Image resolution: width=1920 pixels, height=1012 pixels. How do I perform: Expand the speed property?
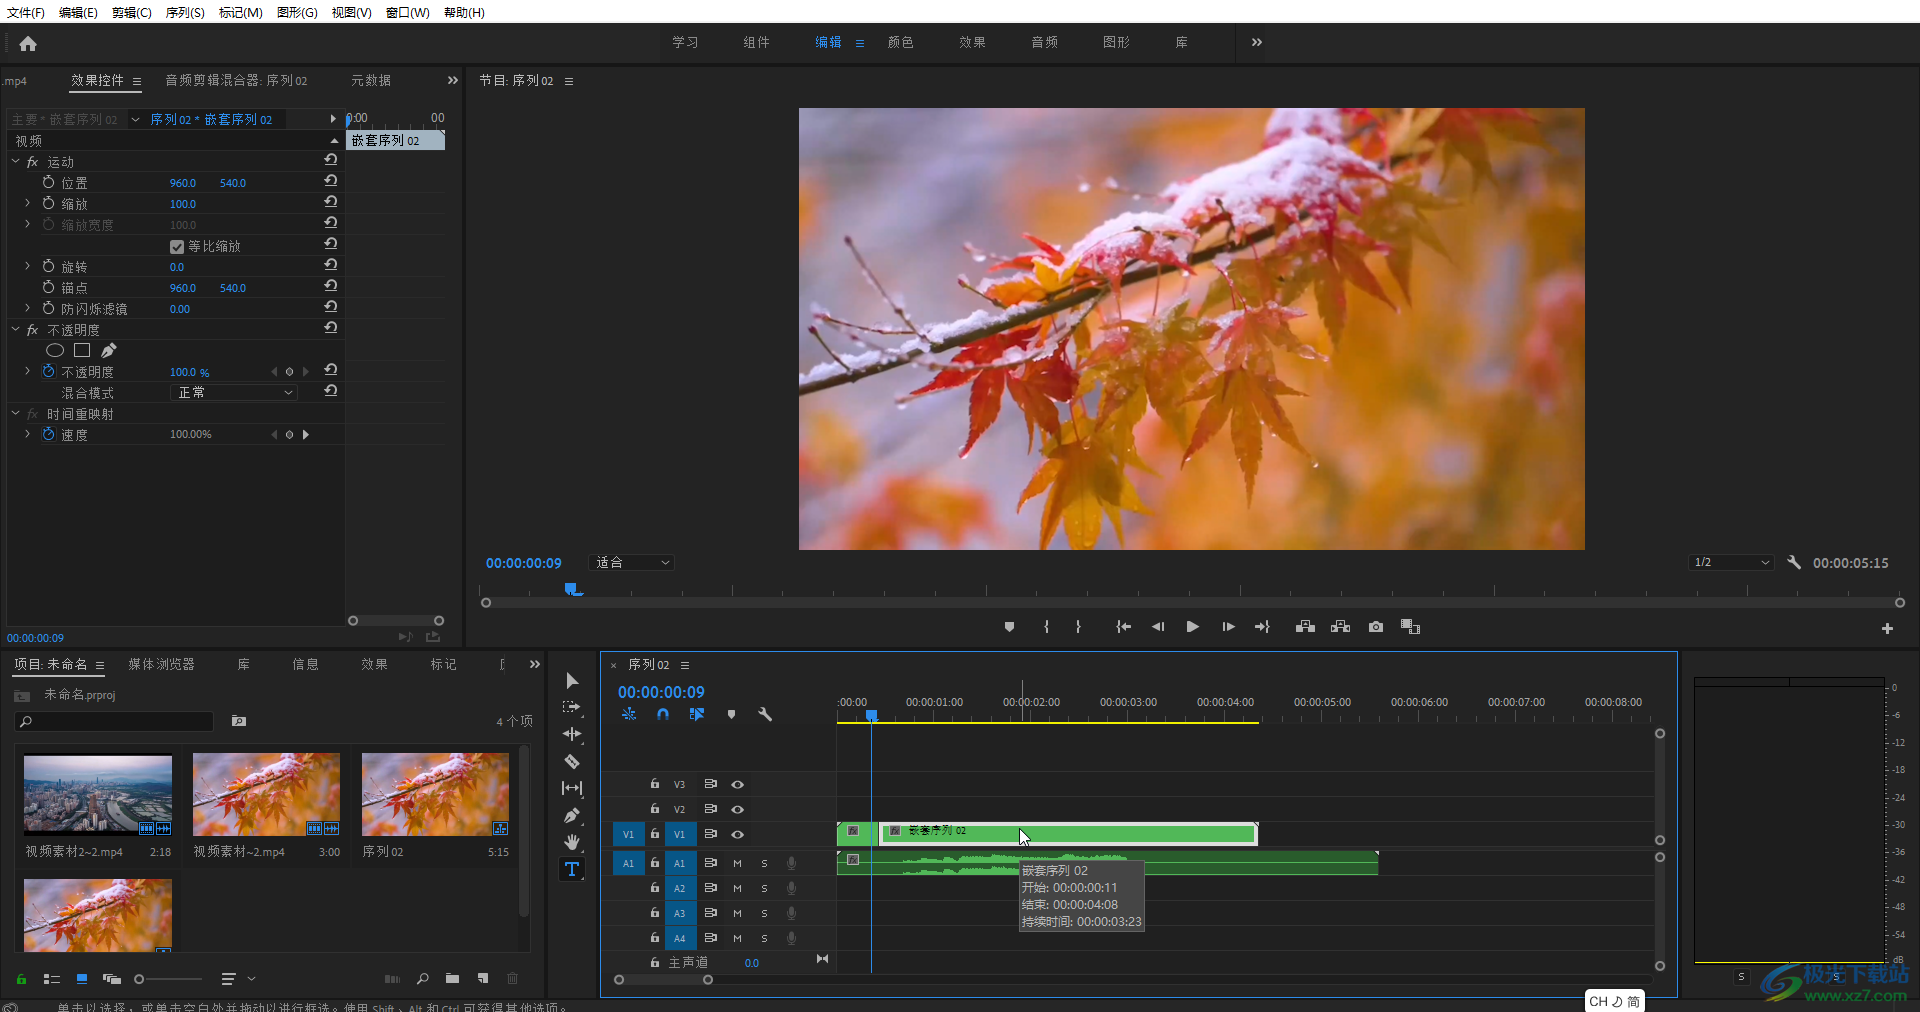pos(27,434)
